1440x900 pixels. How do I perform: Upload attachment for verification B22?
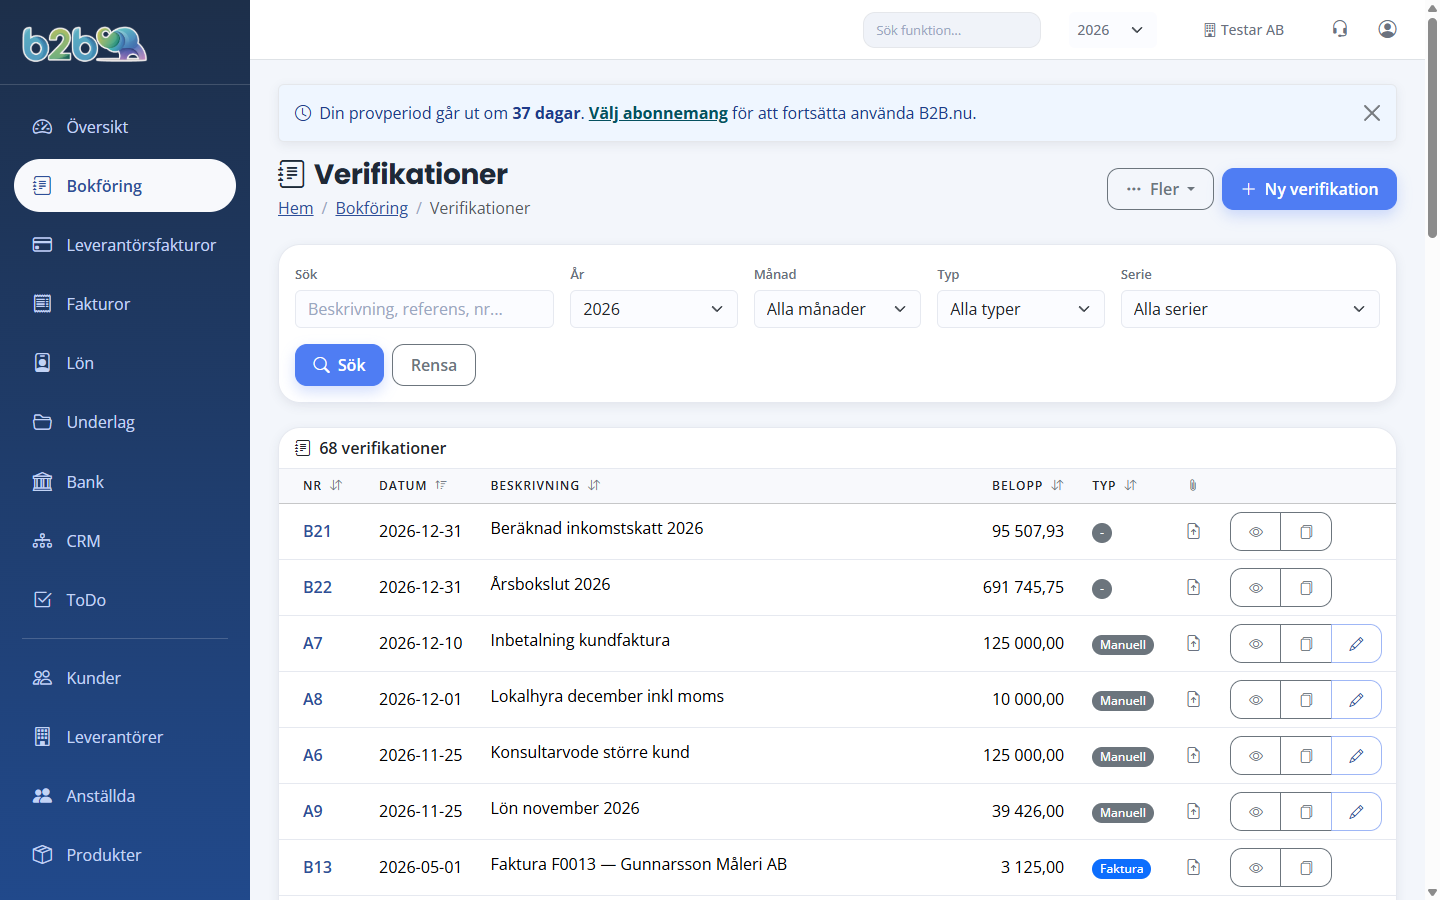(1193, 587)
